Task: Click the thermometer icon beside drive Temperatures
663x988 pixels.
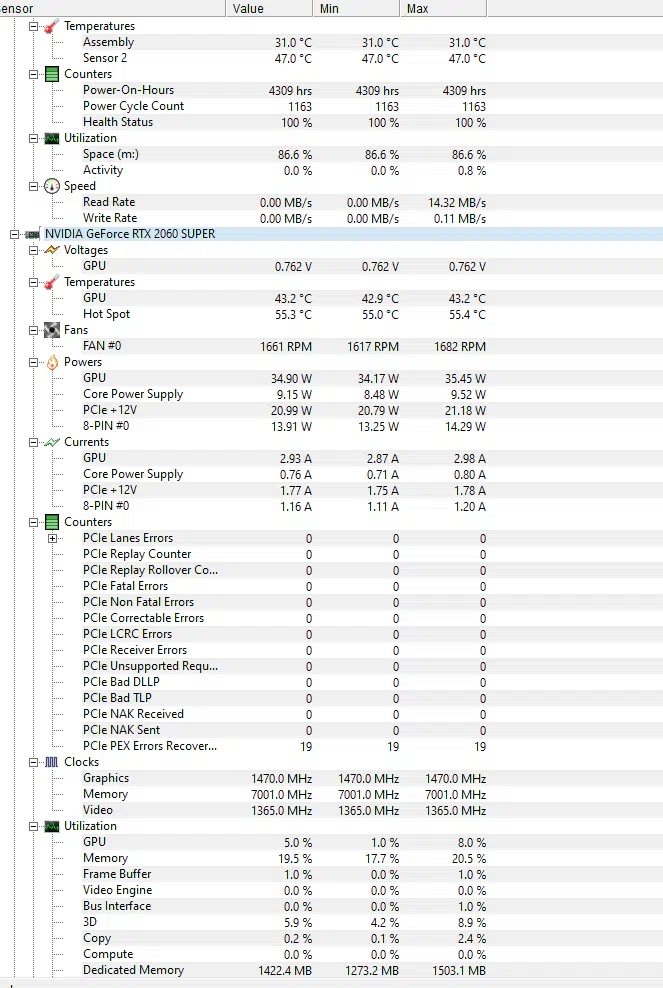Action: click(52, 26)
